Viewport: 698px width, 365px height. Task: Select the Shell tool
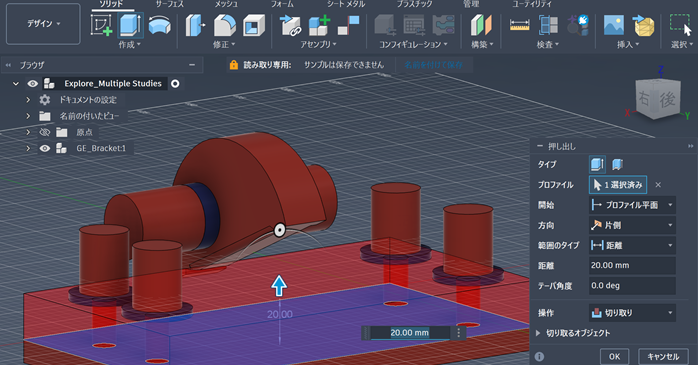pyautogui.click(x=254, y=25)
